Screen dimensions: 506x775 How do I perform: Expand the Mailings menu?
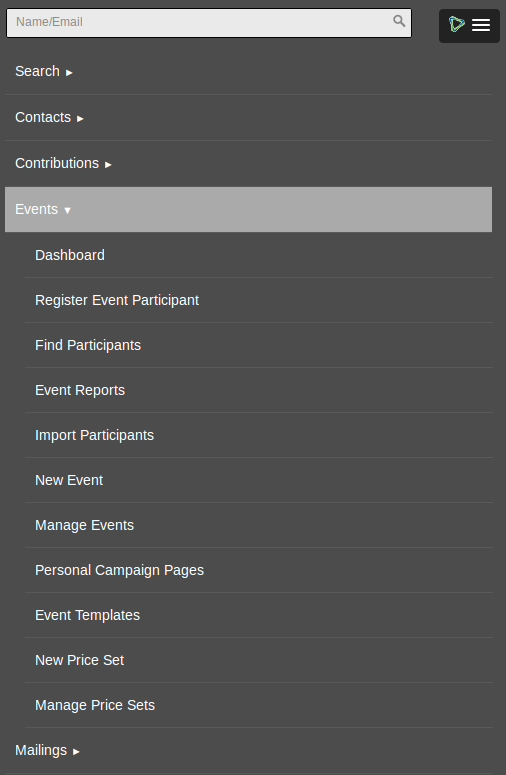coord(248,750)
